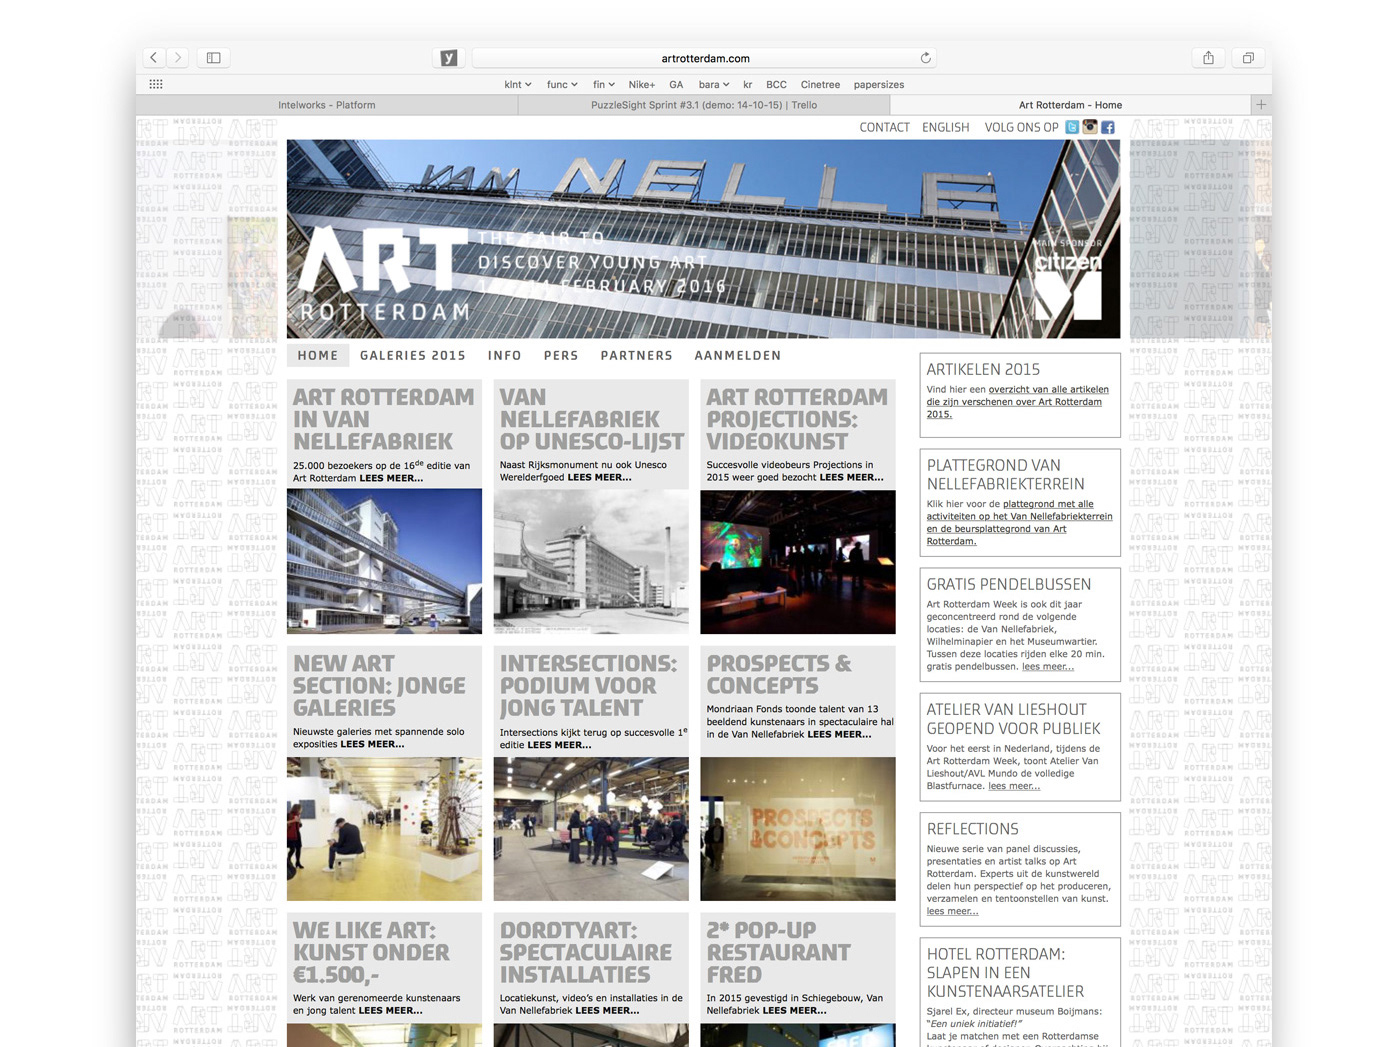Go back with Safari's back arrow

click(153, 58)
